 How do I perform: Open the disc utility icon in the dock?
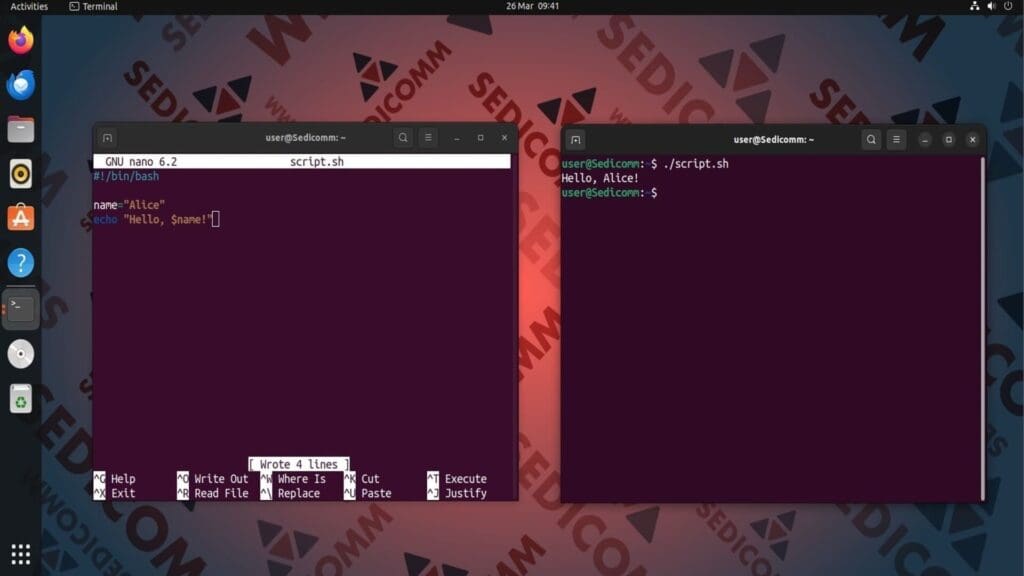(x=20, y=353)
